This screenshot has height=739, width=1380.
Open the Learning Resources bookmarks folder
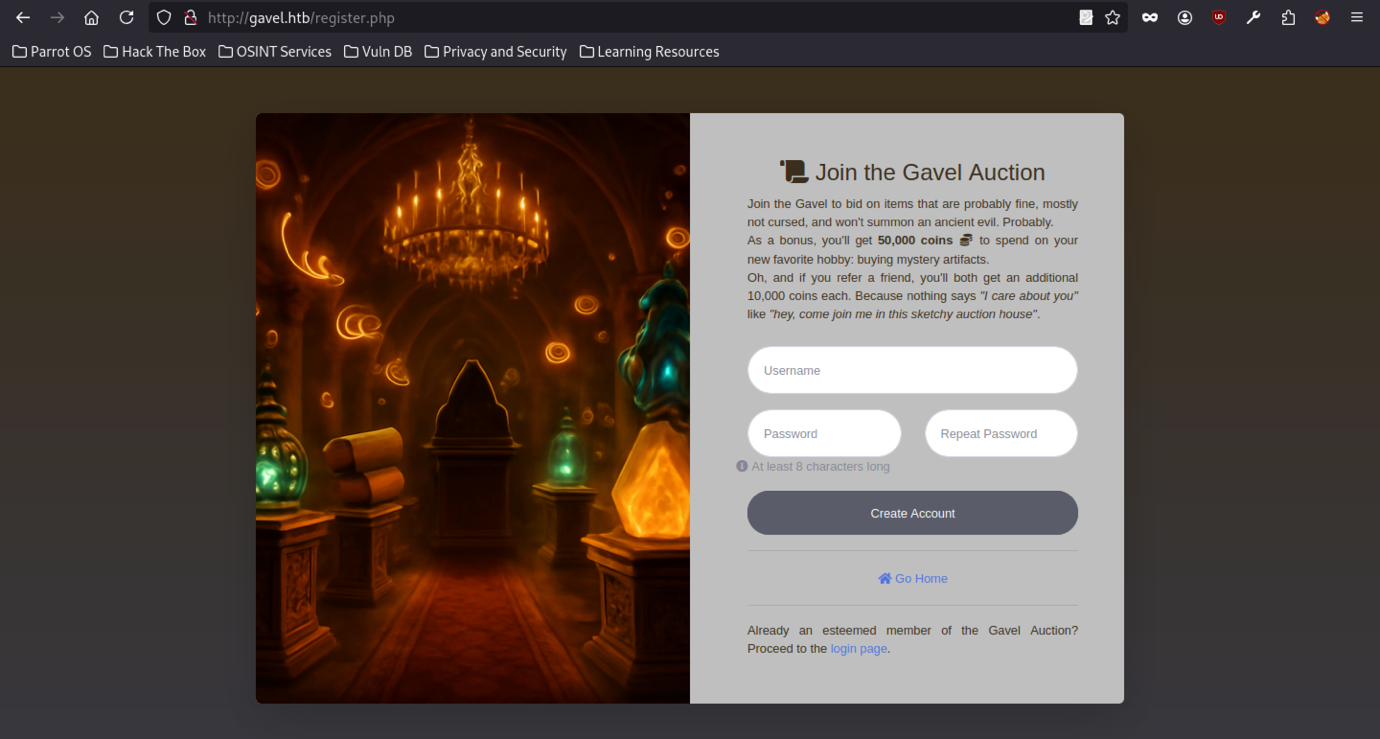[x=649, y=52]
